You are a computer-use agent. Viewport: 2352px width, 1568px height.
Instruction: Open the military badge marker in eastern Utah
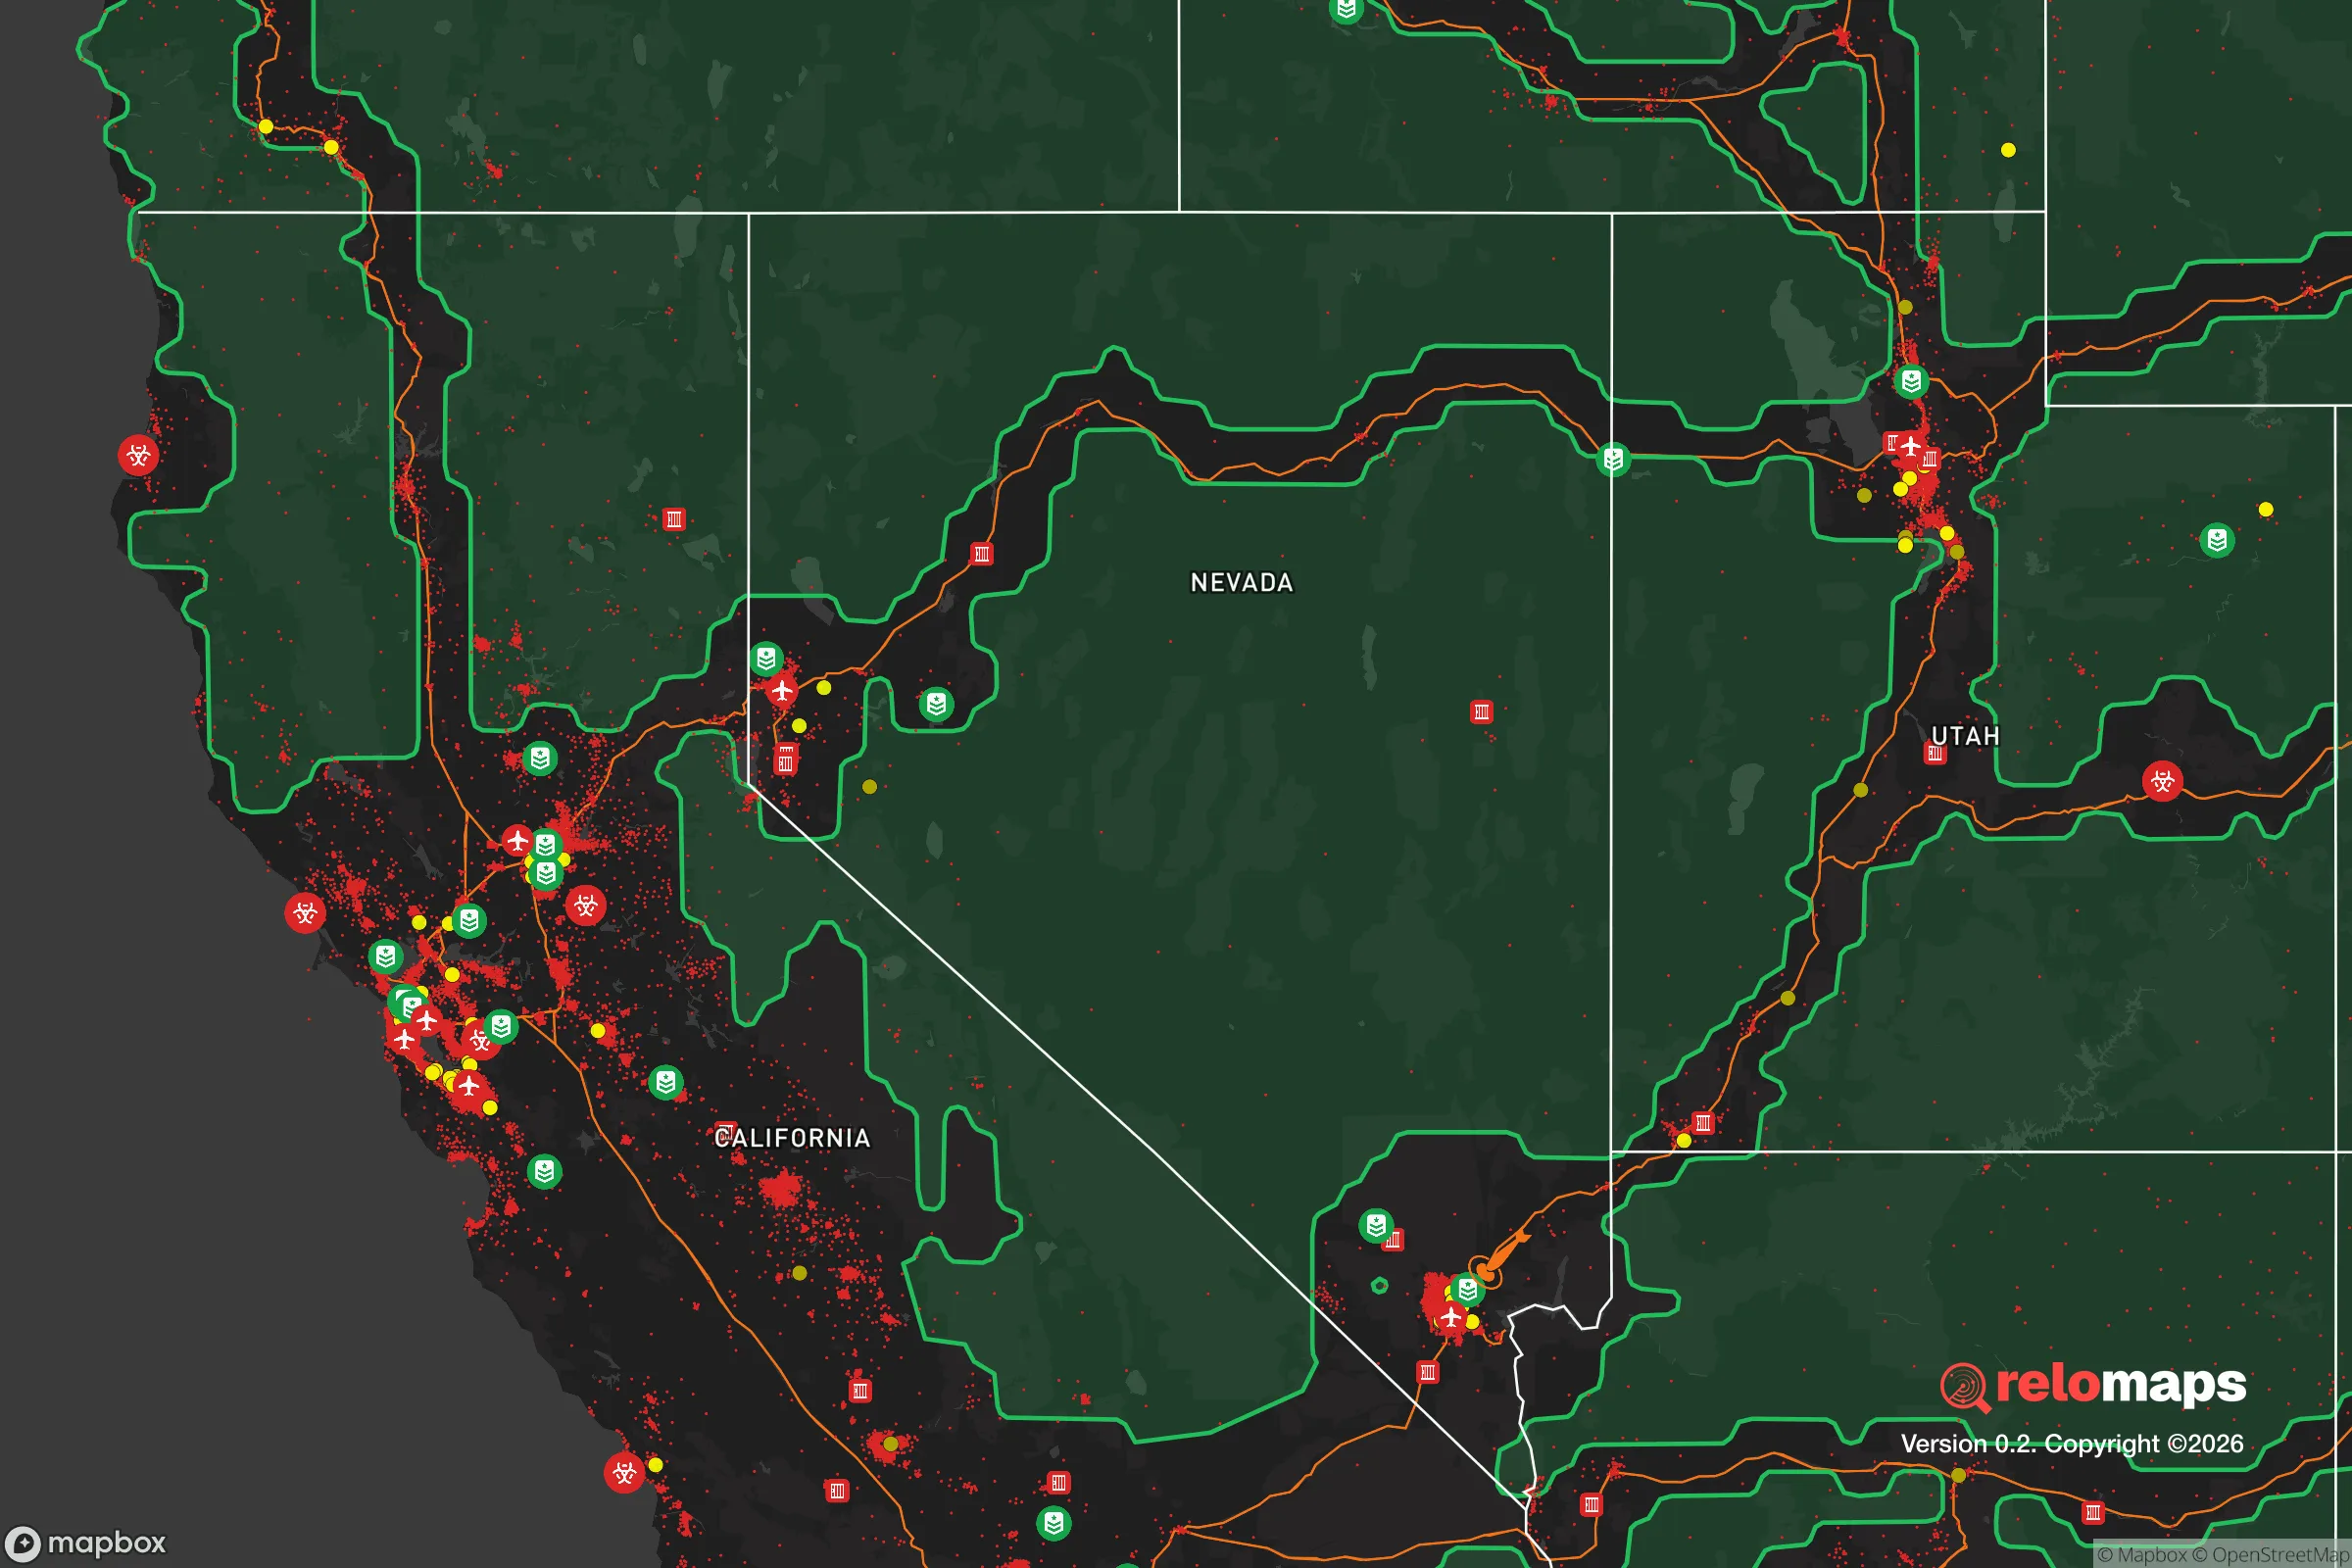pyautogui.click(x=2217, y=541)
